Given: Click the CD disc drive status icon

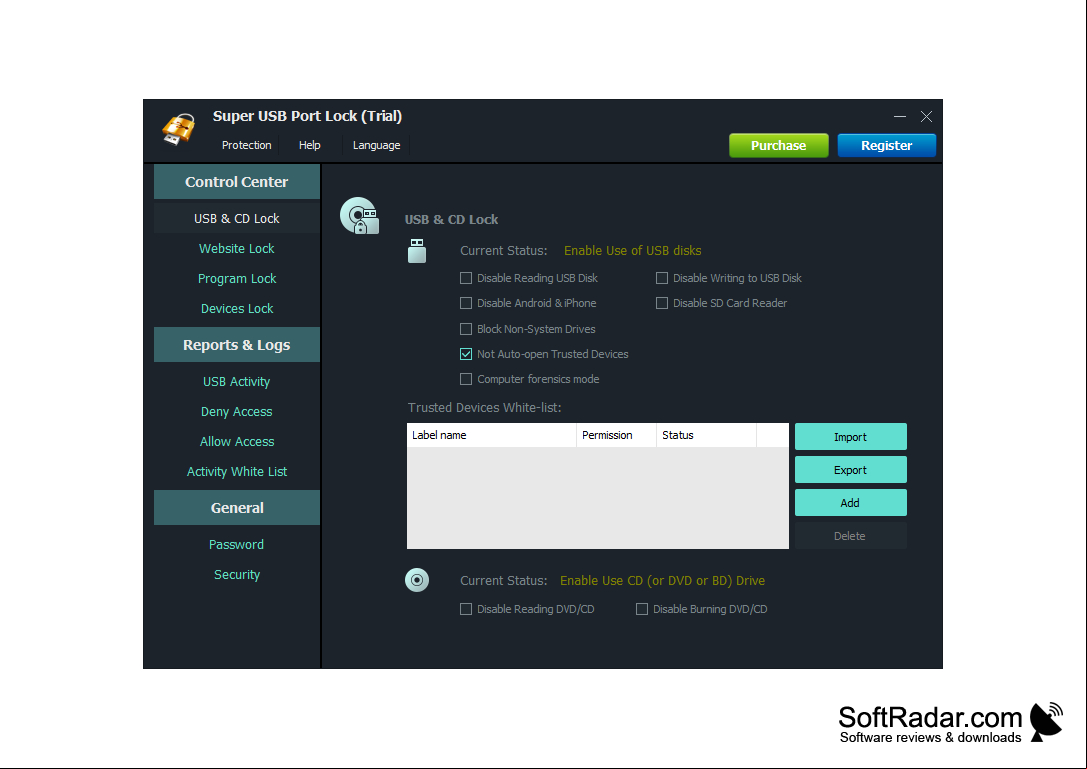Looking at the screenshot, I should [x=417, y=580].
